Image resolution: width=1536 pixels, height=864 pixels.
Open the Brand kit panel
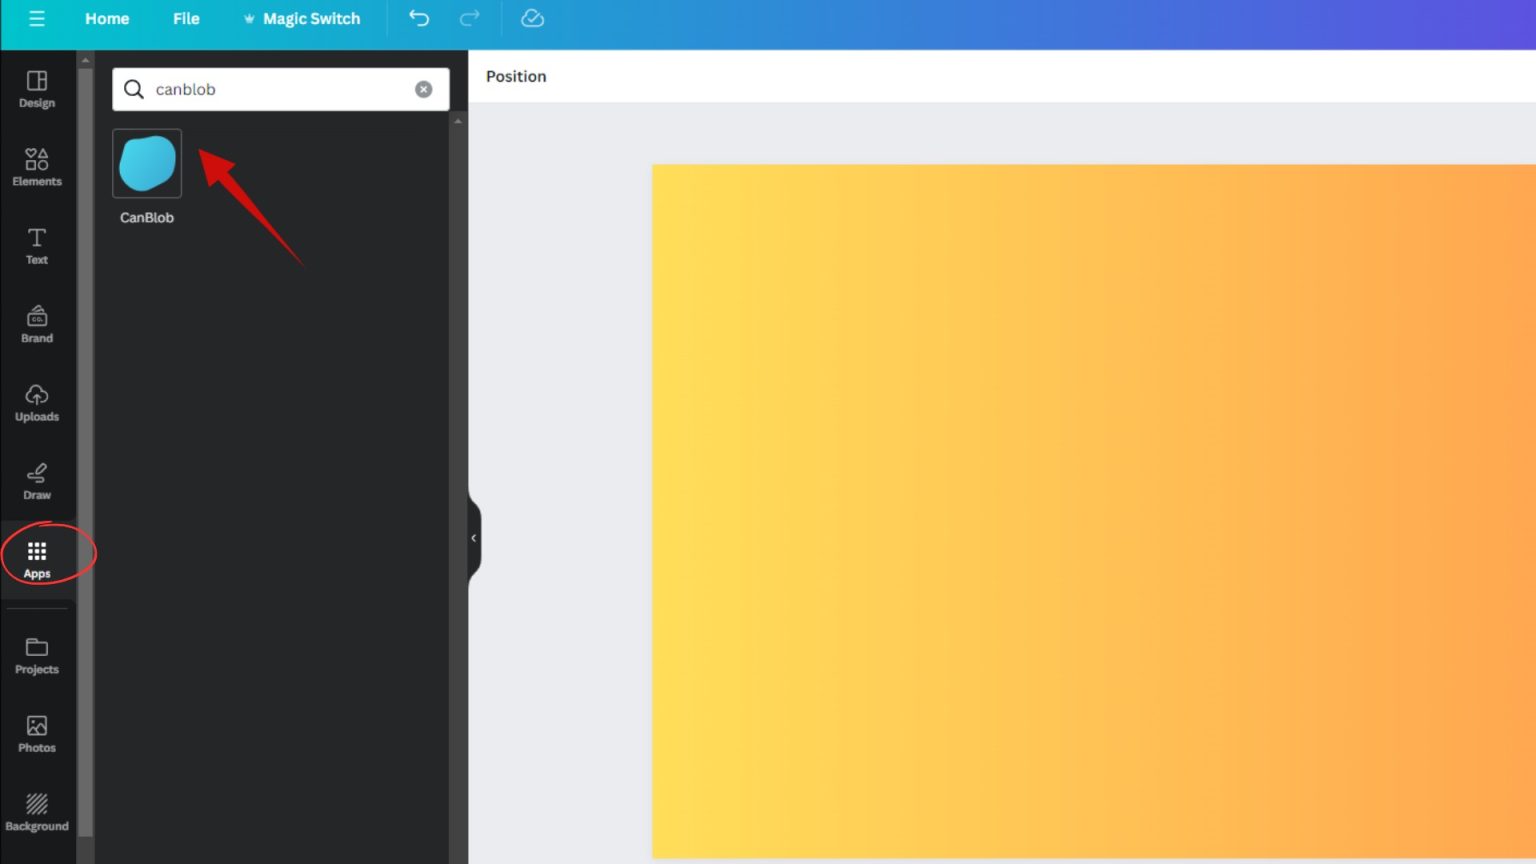[x=37, y=324]
